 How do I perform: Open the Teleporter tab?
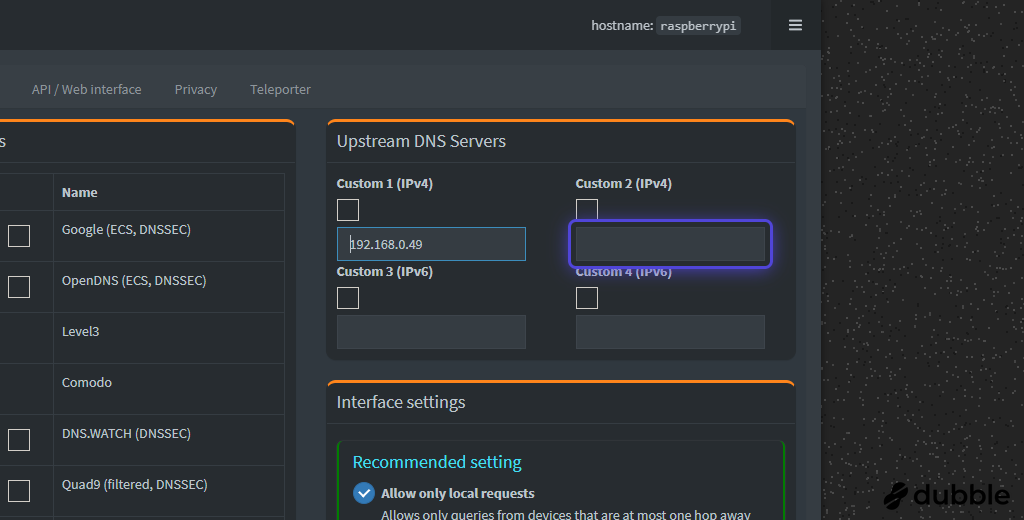coord(280,89)
